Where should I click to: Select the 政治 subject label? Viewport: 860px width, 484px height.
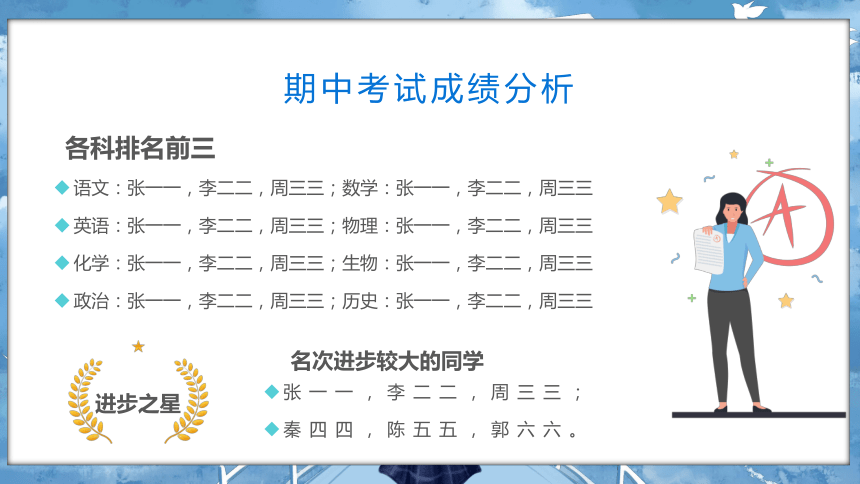coord(91,301)
